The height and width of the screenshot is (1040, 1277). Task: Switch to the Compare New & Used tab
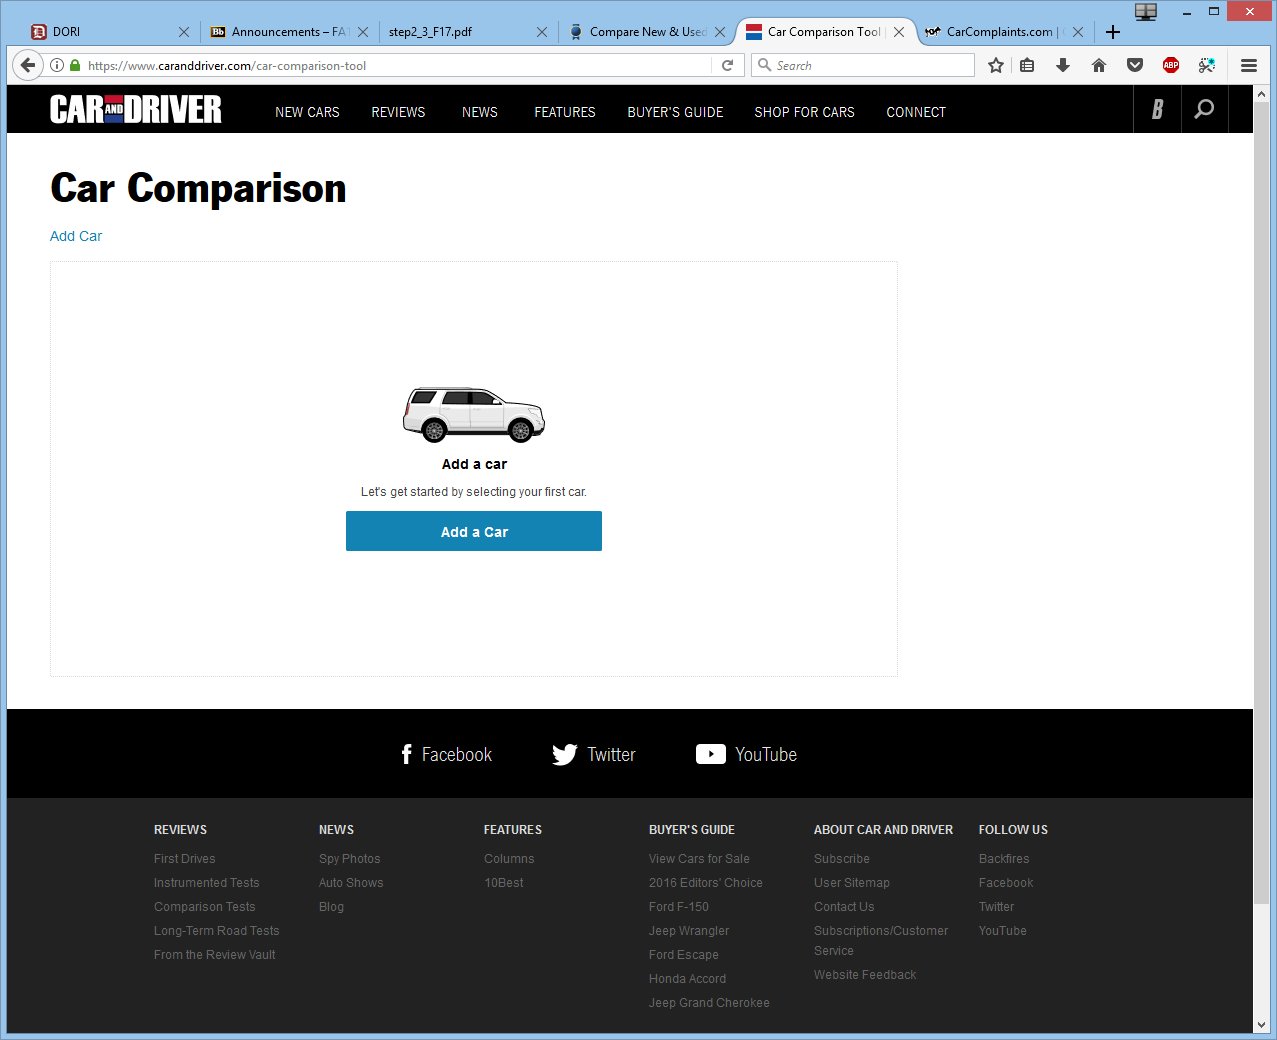tap(647, 32)
